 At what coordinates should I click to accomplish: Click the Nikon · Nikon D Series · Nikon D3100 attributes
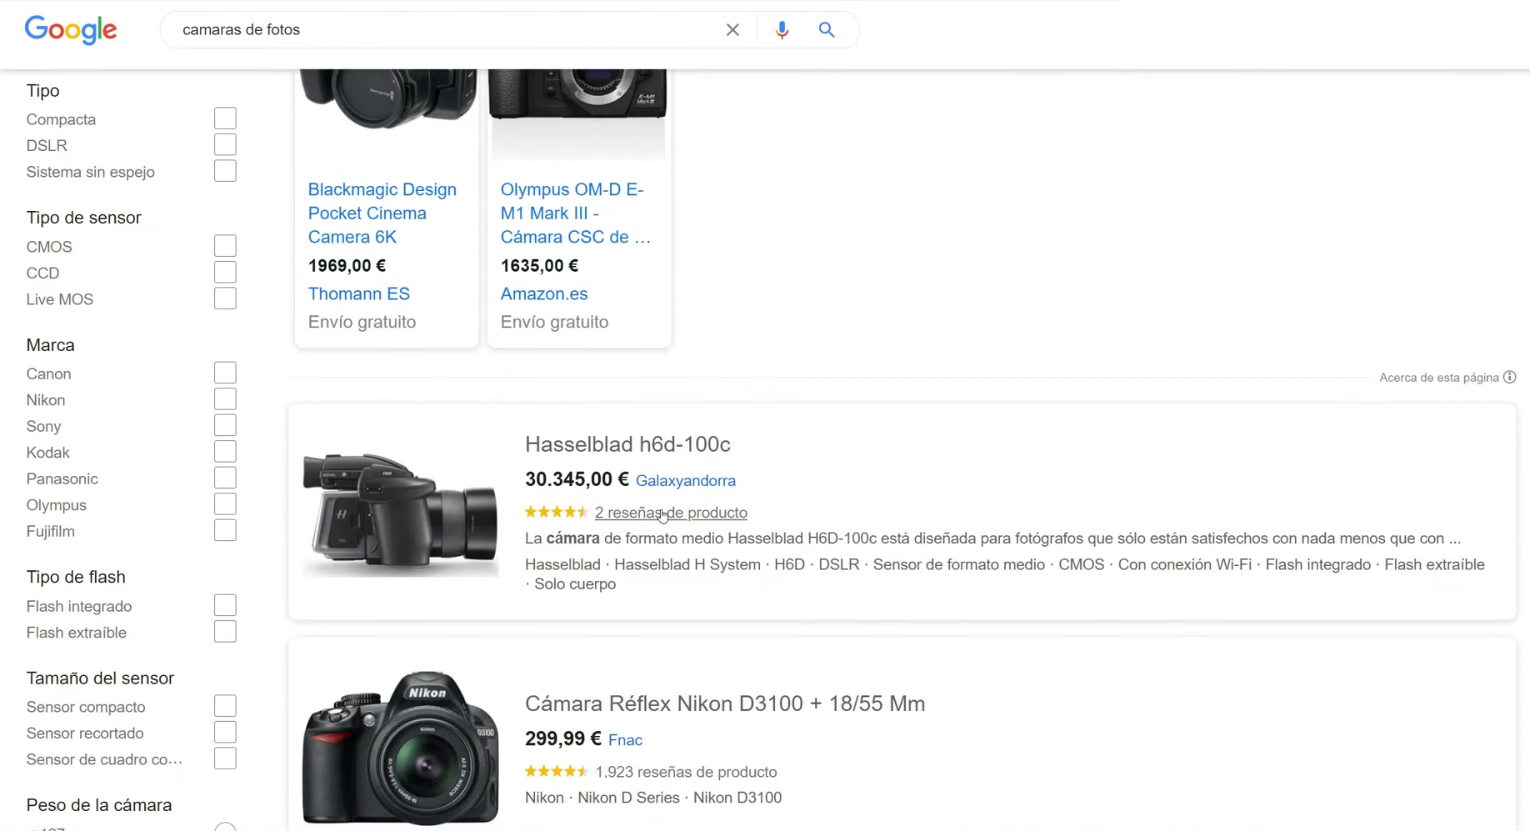(x=653, y=798)
